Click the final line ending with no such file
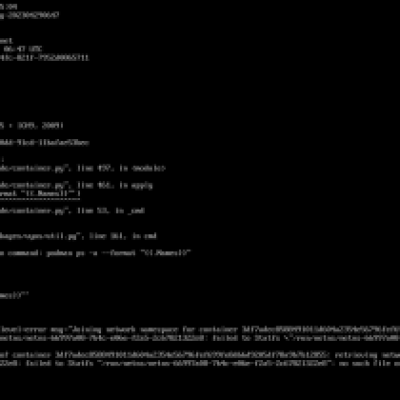This screenshot has height=400, width=400. pyautogui.click(x=200, y=364)
